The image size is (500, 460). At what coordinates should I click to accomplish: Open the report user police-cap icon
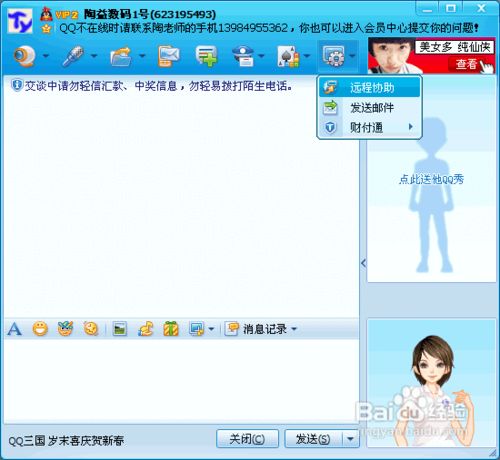(243, 56)
